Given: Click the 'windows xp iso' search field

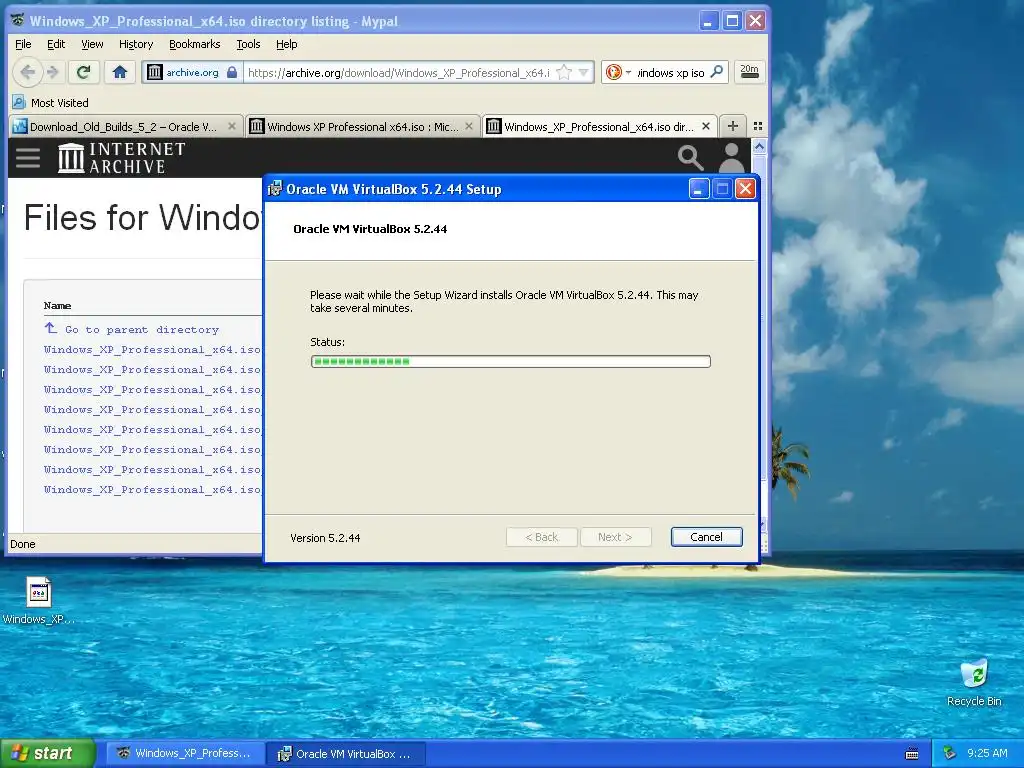Looking at the screenshot, I should click(671, 72).
